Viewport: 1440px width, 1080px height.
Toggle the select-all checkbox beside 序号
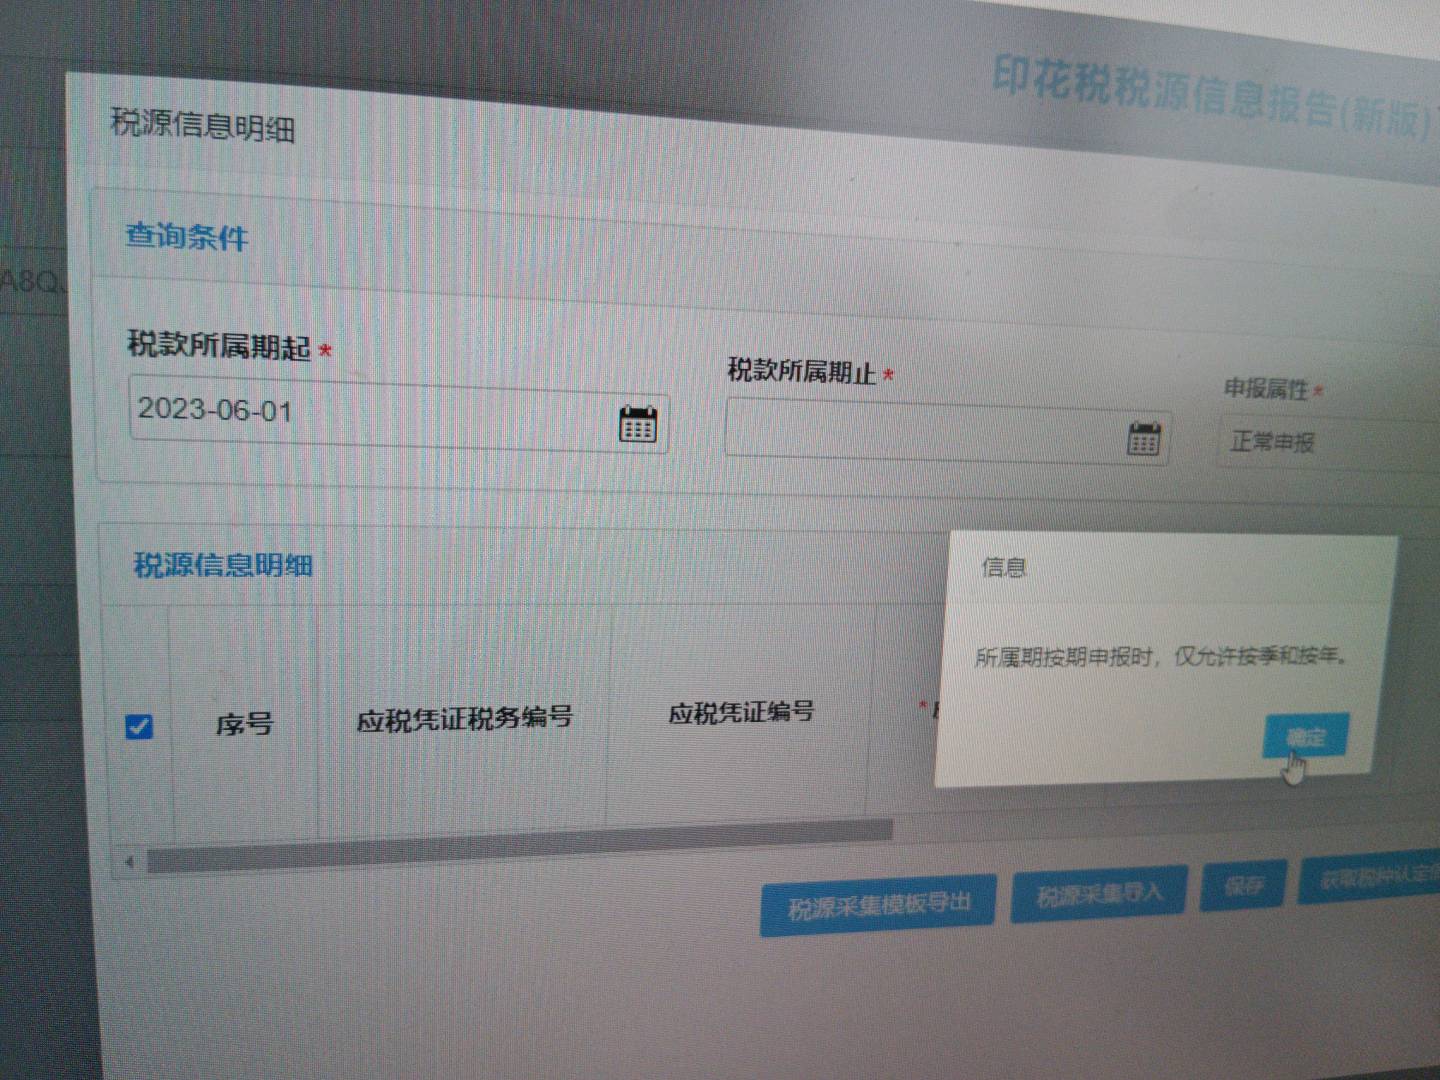point(139,726)
